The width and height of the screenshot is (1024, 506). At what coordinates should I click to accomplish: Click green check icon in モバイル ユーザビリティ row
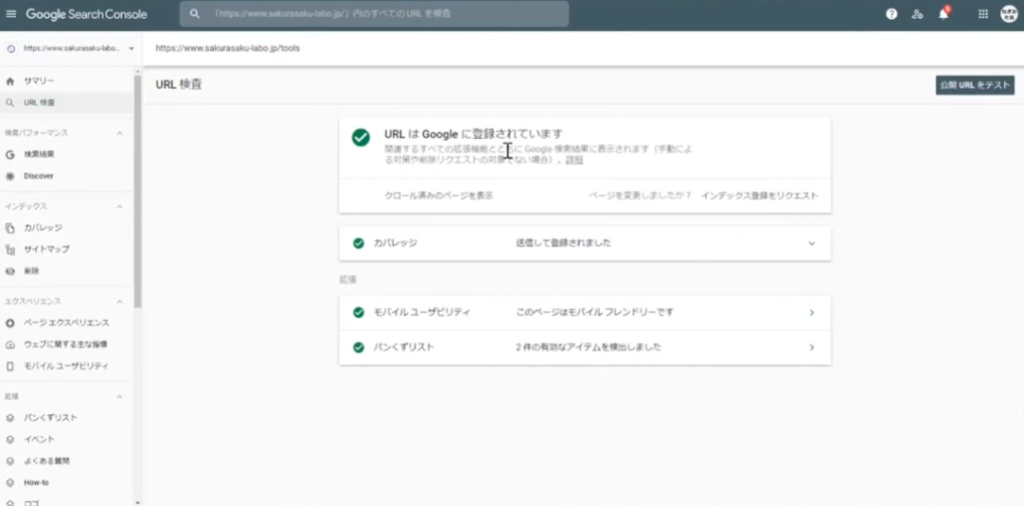(358, 313)
